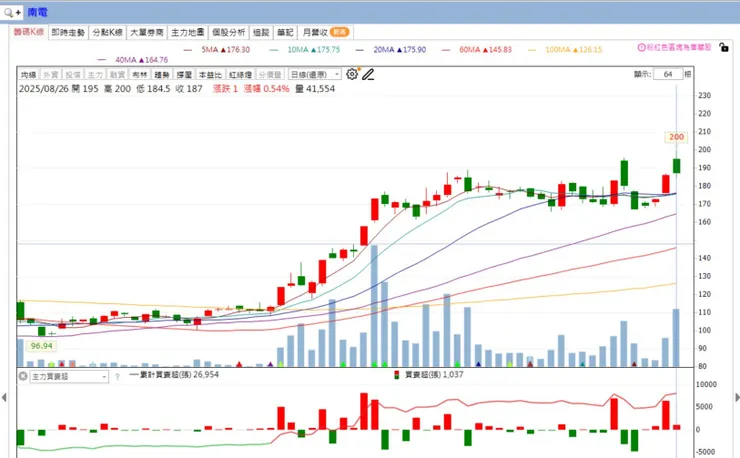Click the 96.94 low price label

42,346
